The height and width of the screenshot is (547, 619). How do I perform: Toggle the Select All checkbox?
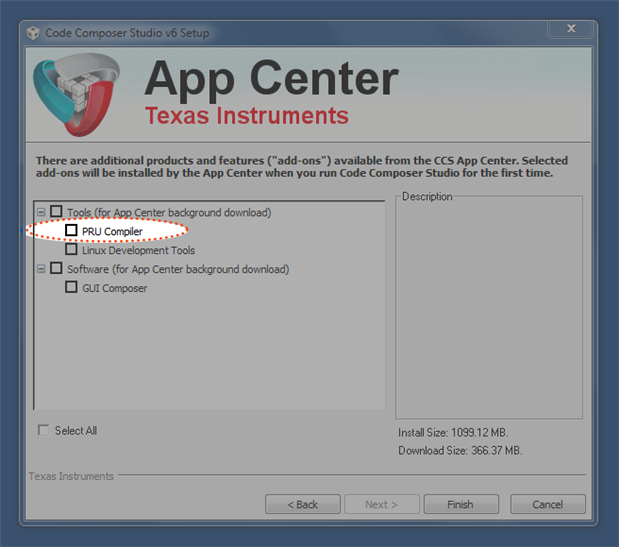click(43, 430)
